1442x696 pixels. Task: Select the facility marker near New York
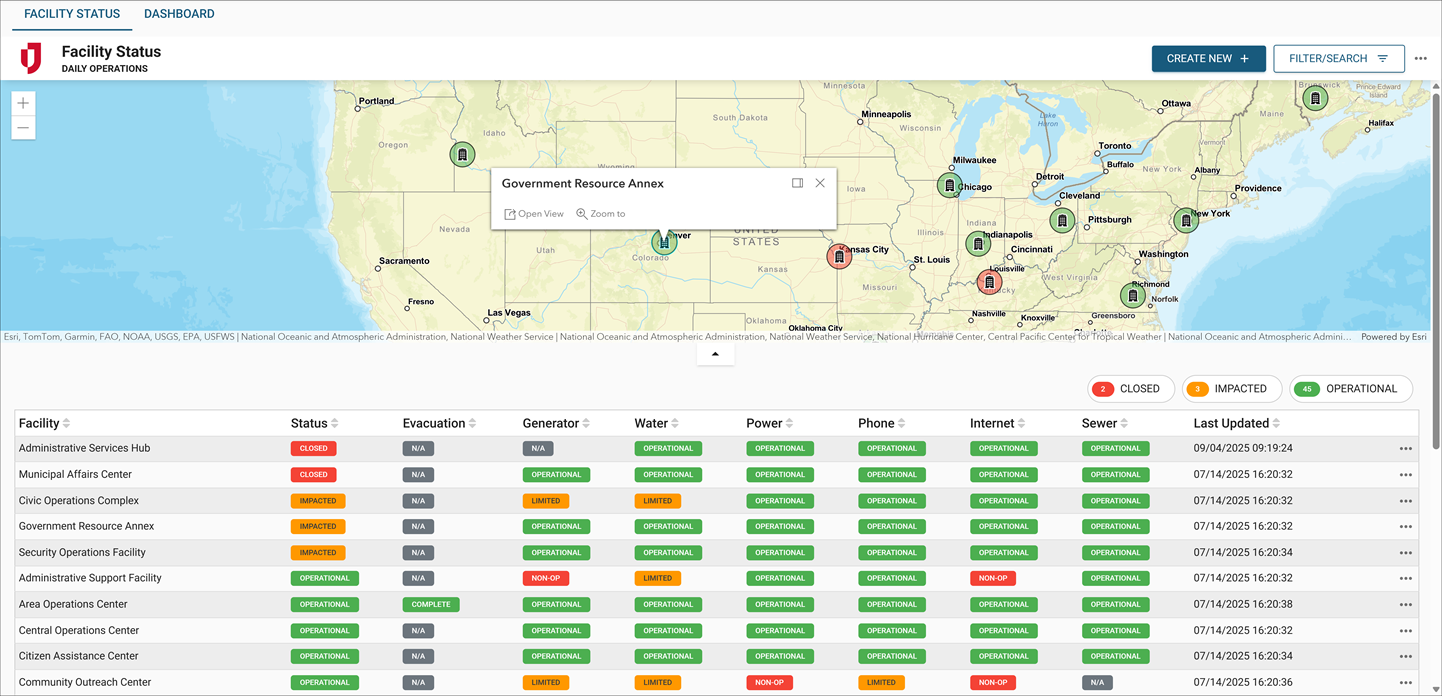(1185, 220)
